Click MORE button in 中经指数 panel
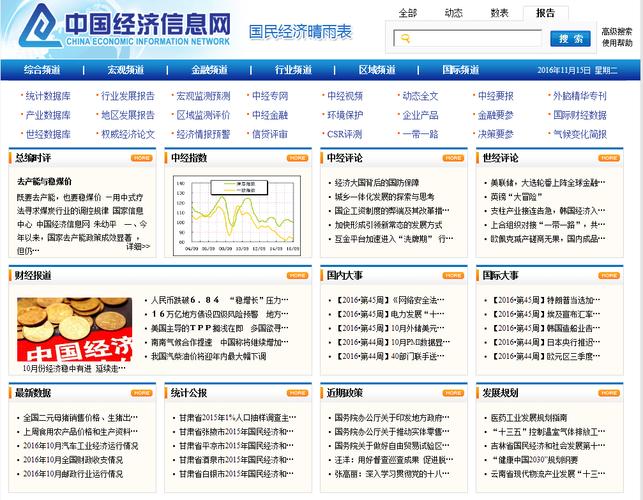Image resolution: width=643 pixels, height=500 pixels. click(x=297, y=158)
